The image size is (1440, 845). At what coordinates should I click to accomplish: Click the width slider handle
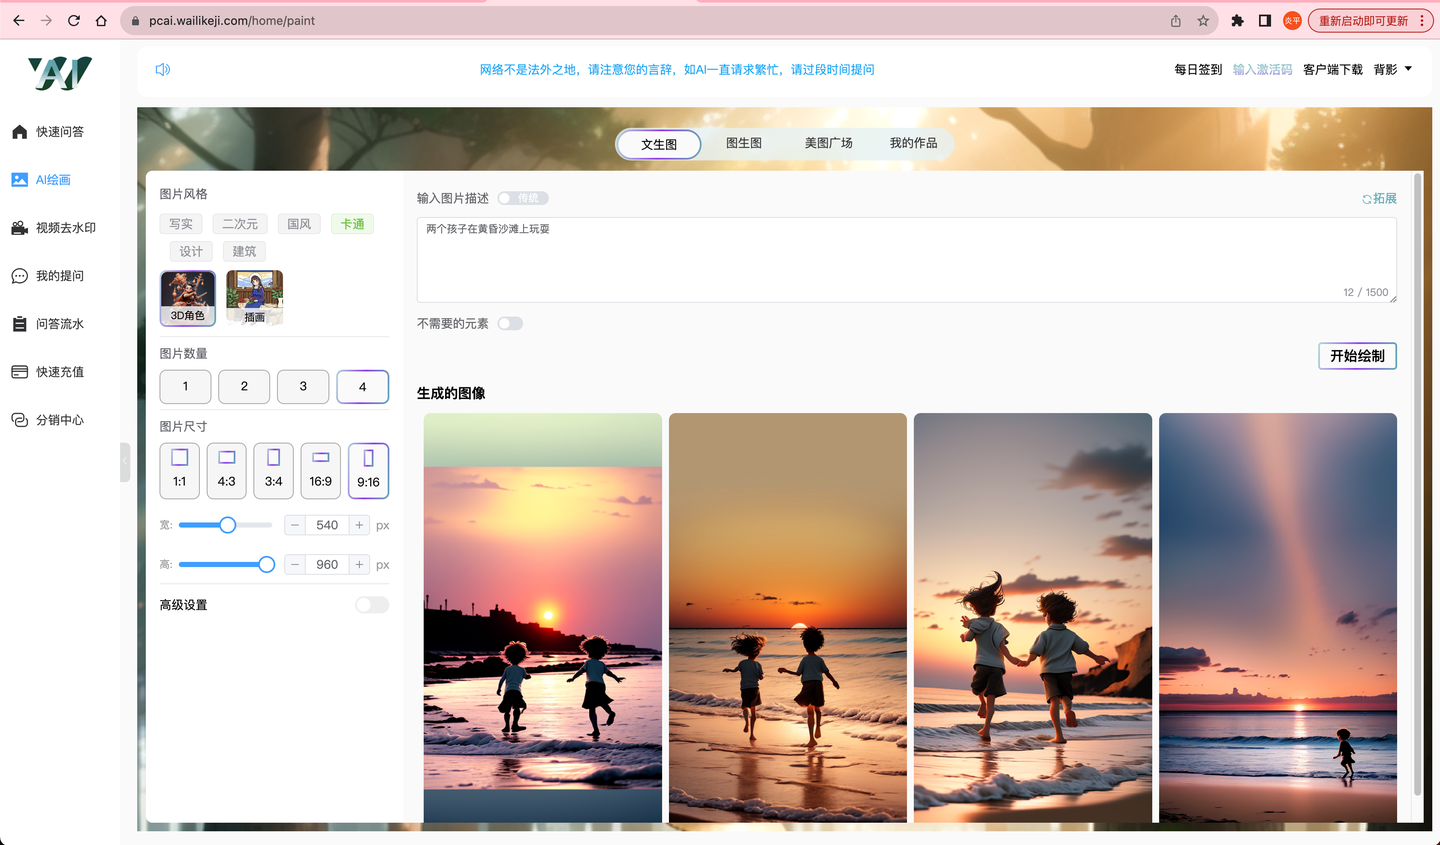[228, 525]
